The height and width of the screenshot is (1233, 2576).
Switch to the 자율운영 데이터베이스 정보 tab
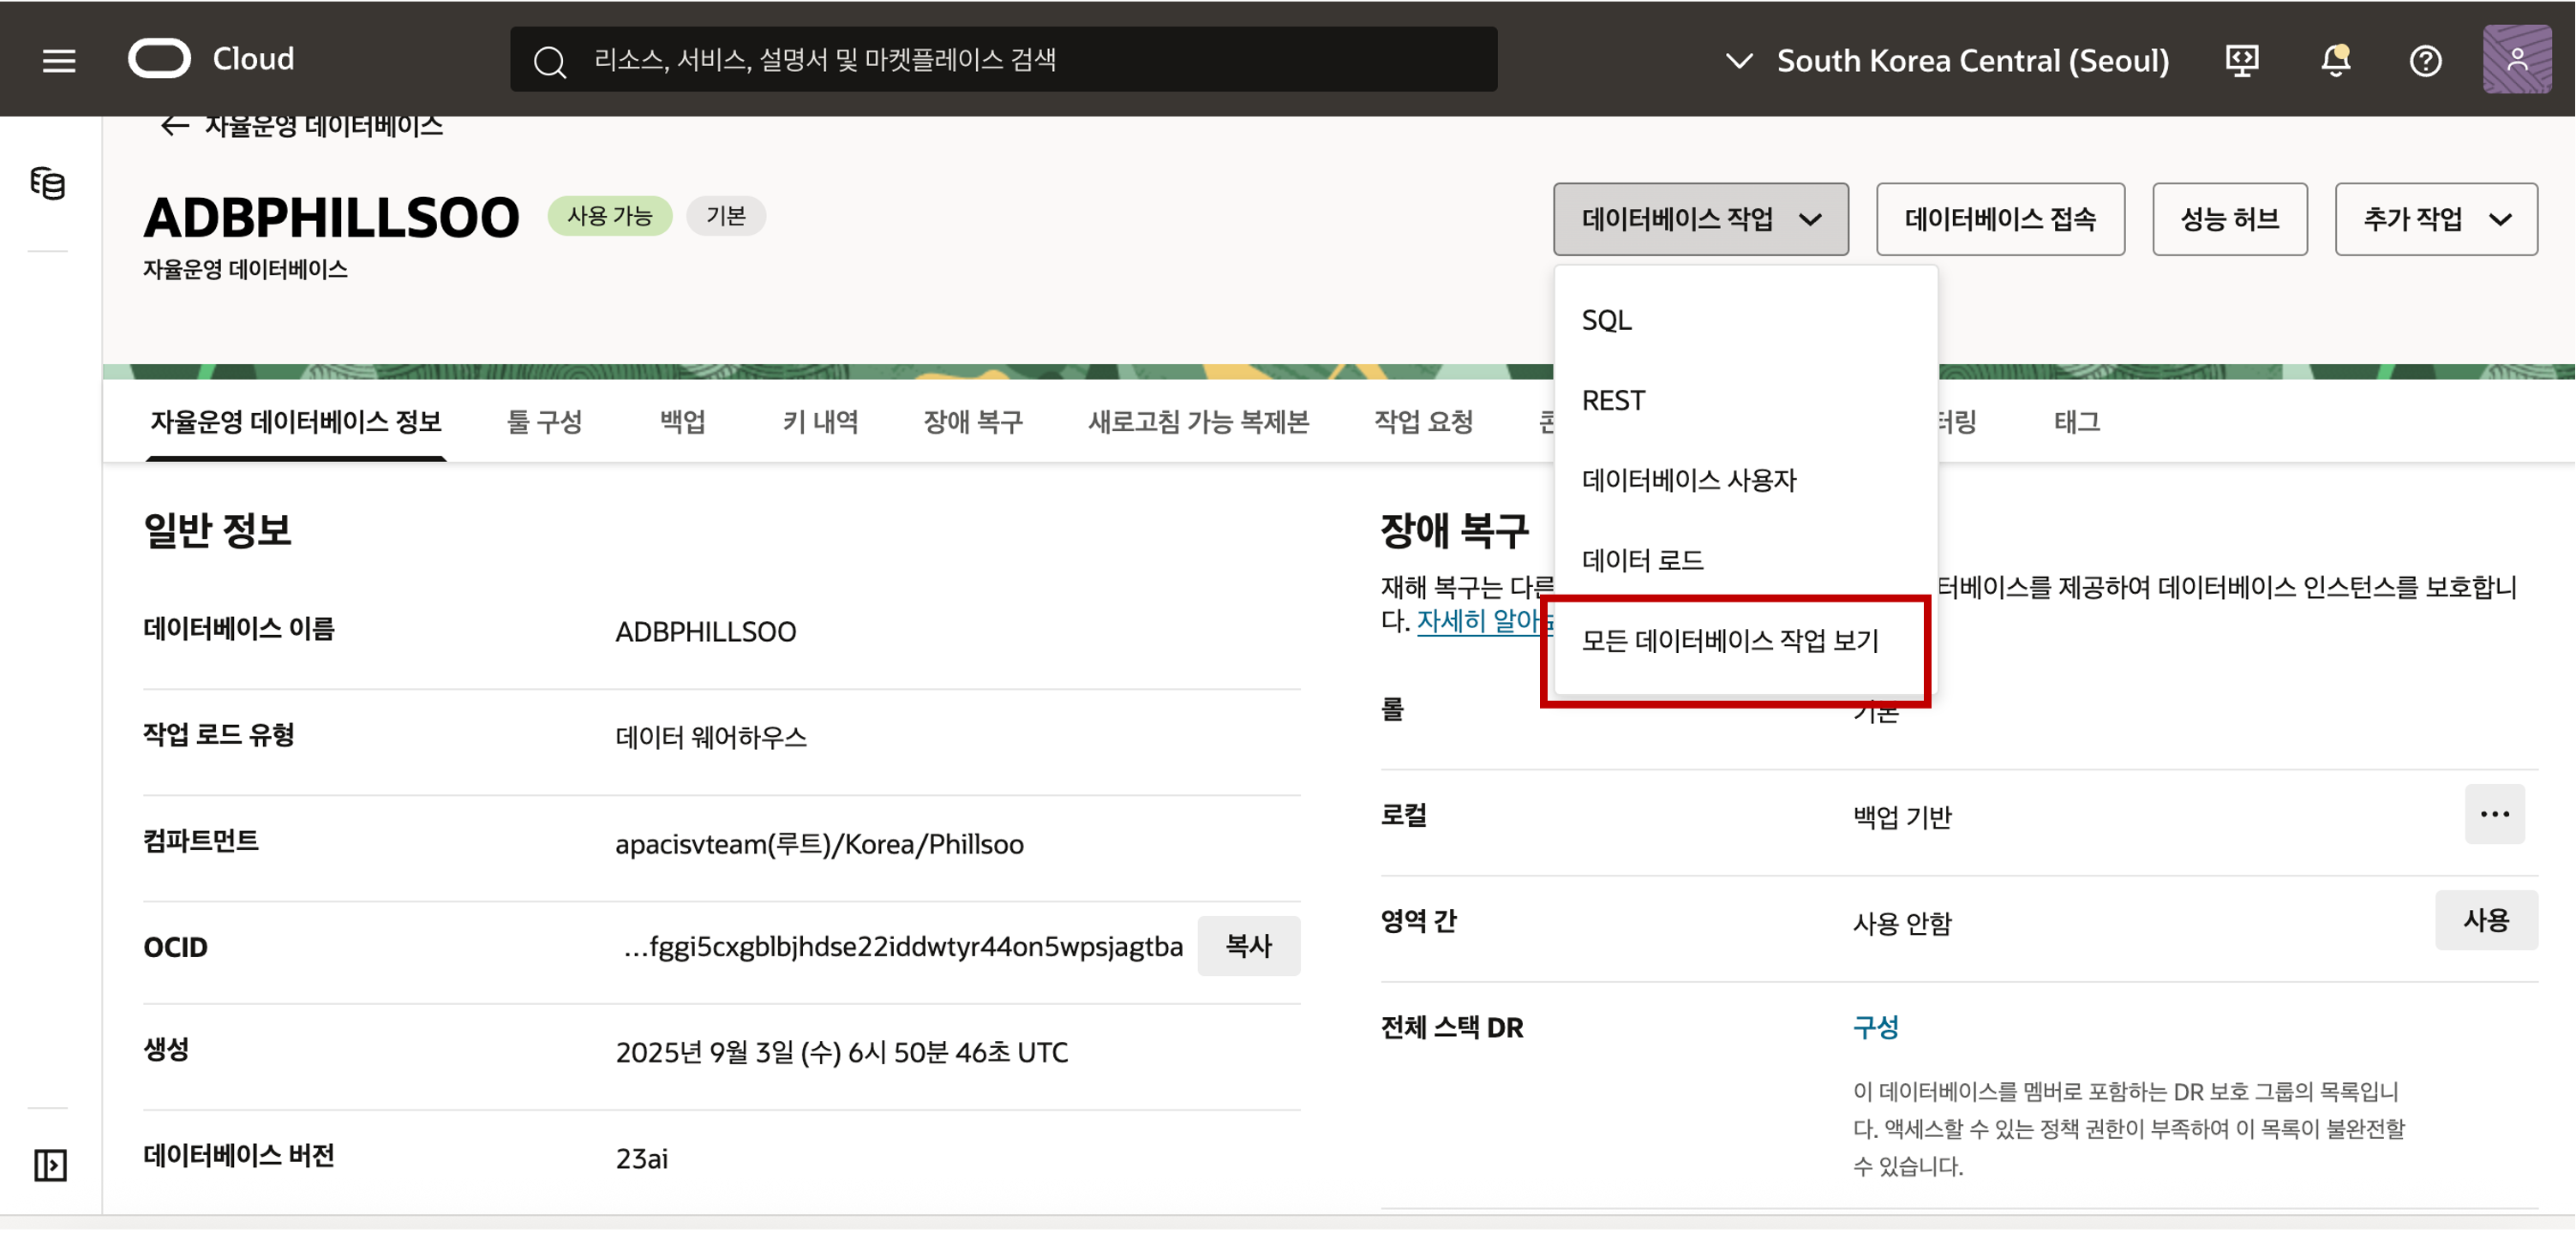(x=296, y=422)
